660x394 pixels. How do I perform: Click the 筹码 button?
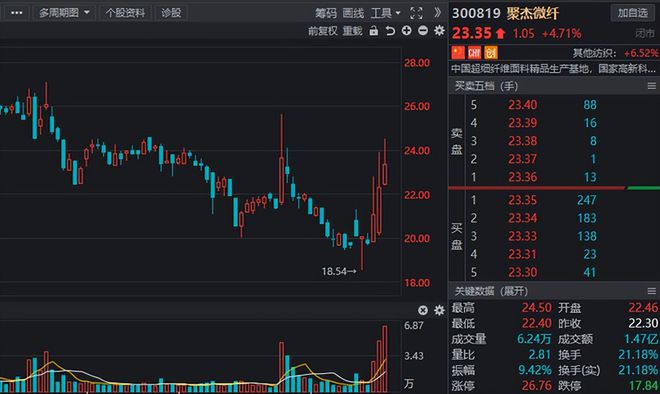click(x=326, y=13)
